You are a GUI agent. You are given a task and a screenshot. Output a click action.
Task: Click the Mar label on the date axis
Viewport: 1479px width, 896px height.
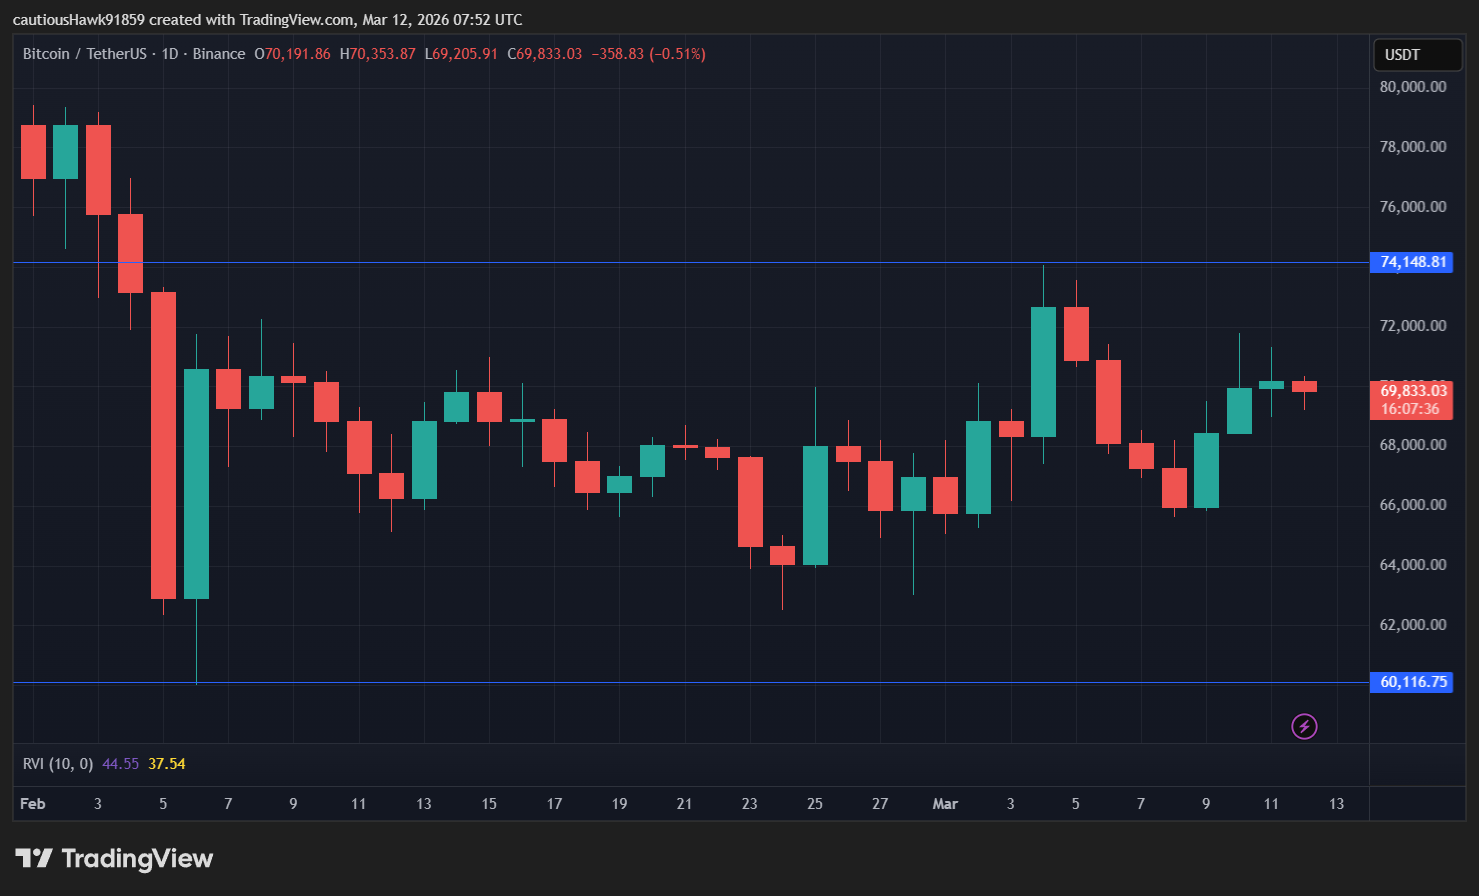click(944, 804)
